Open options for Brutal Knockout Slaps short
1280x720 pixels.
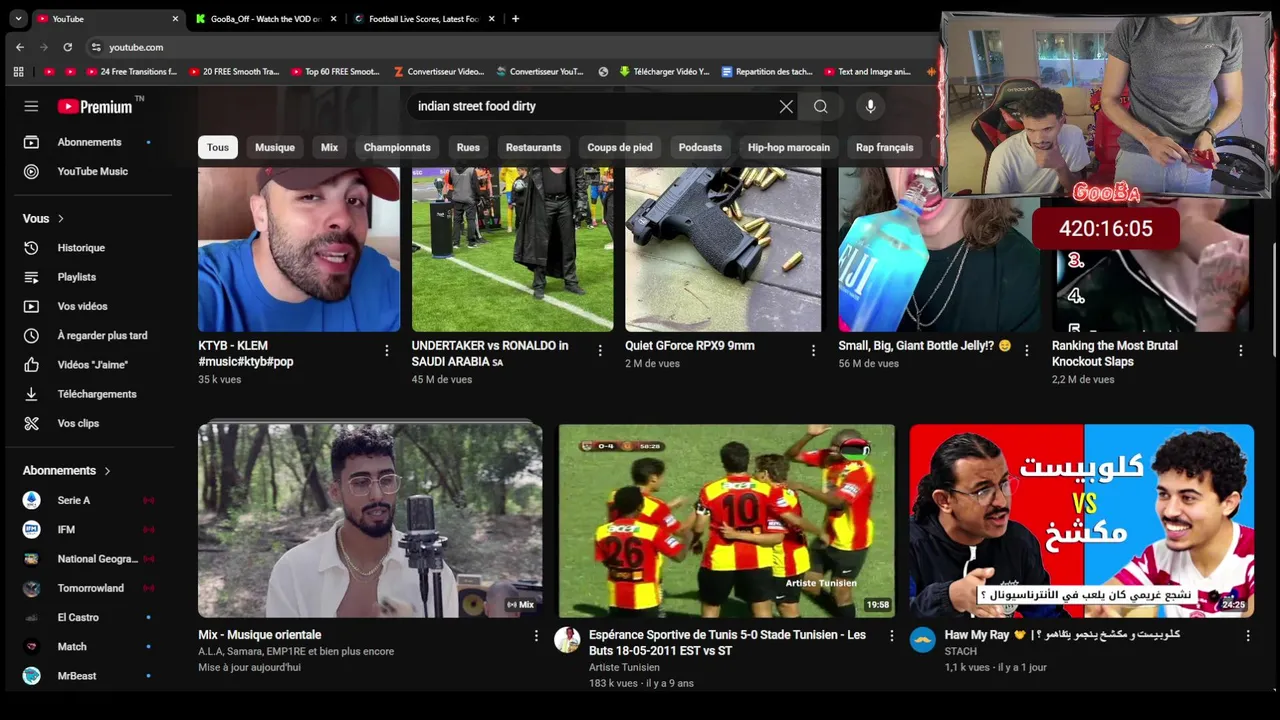1241,350
